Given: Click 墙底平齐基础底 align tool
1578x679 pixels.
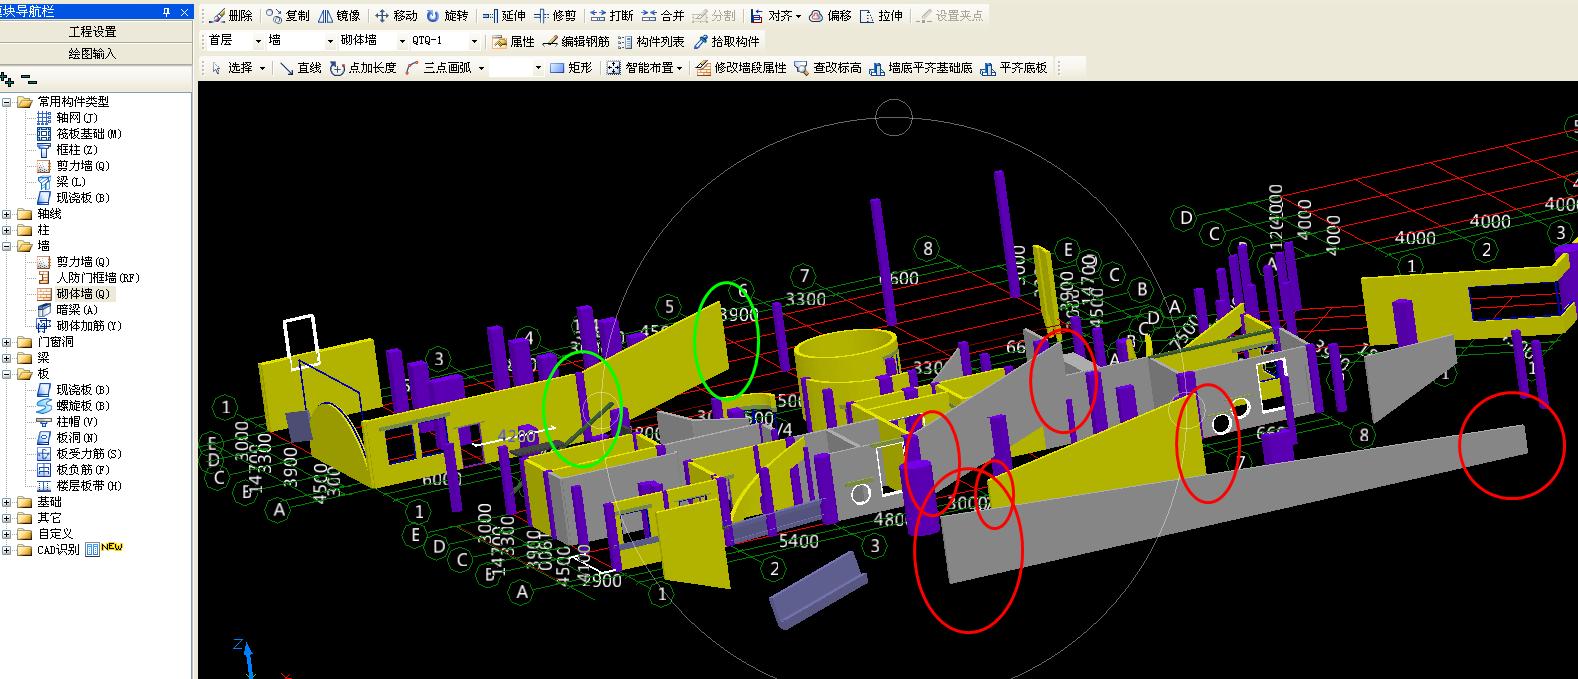Looking at the screenshot, I should pyautogui.click(x=922, y=68).
